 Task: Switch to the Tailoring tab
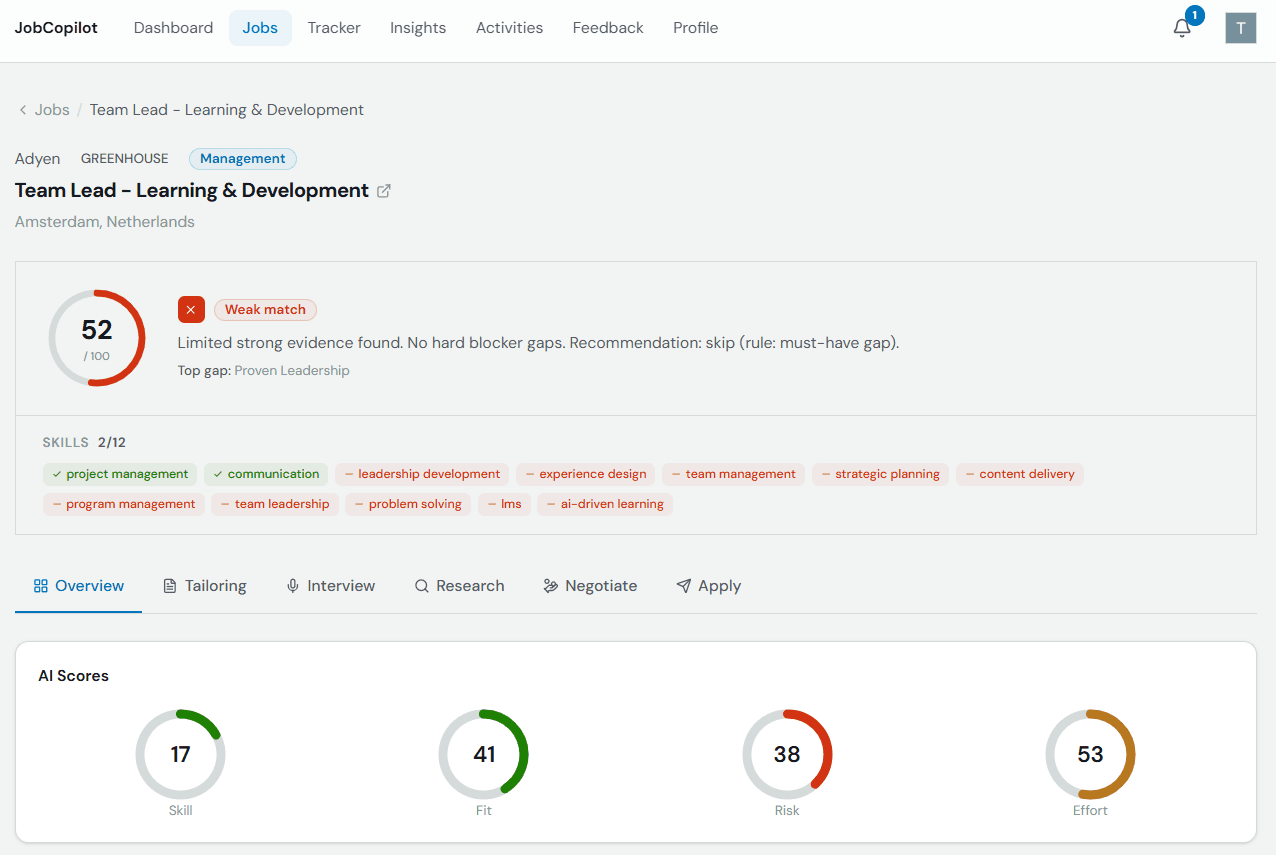point(205,586)
